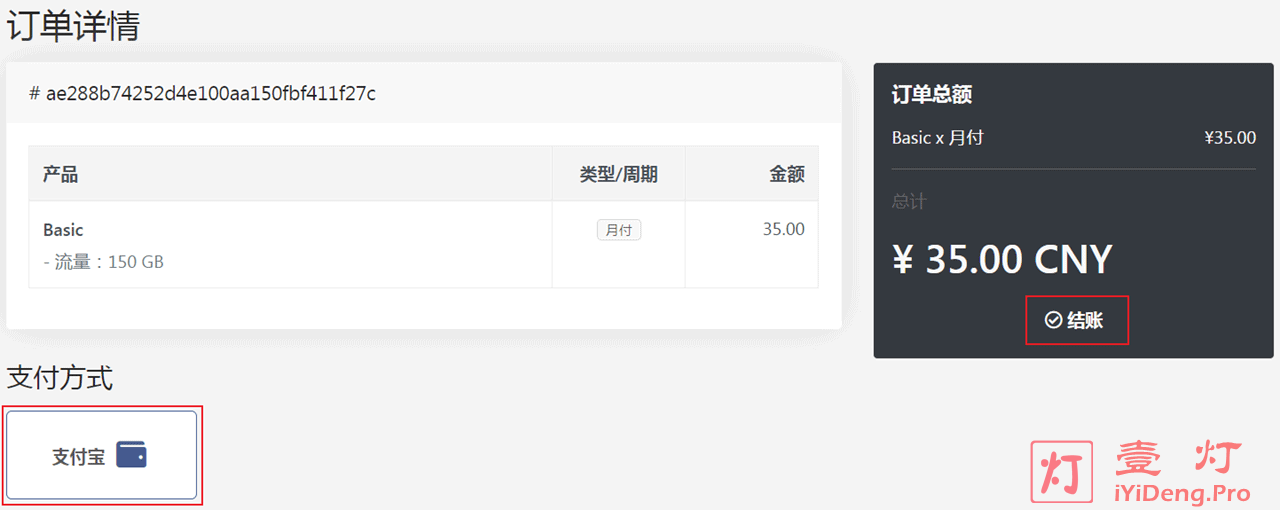
Task: Click the 结账 checkout button
Action: click(1076, 320)
